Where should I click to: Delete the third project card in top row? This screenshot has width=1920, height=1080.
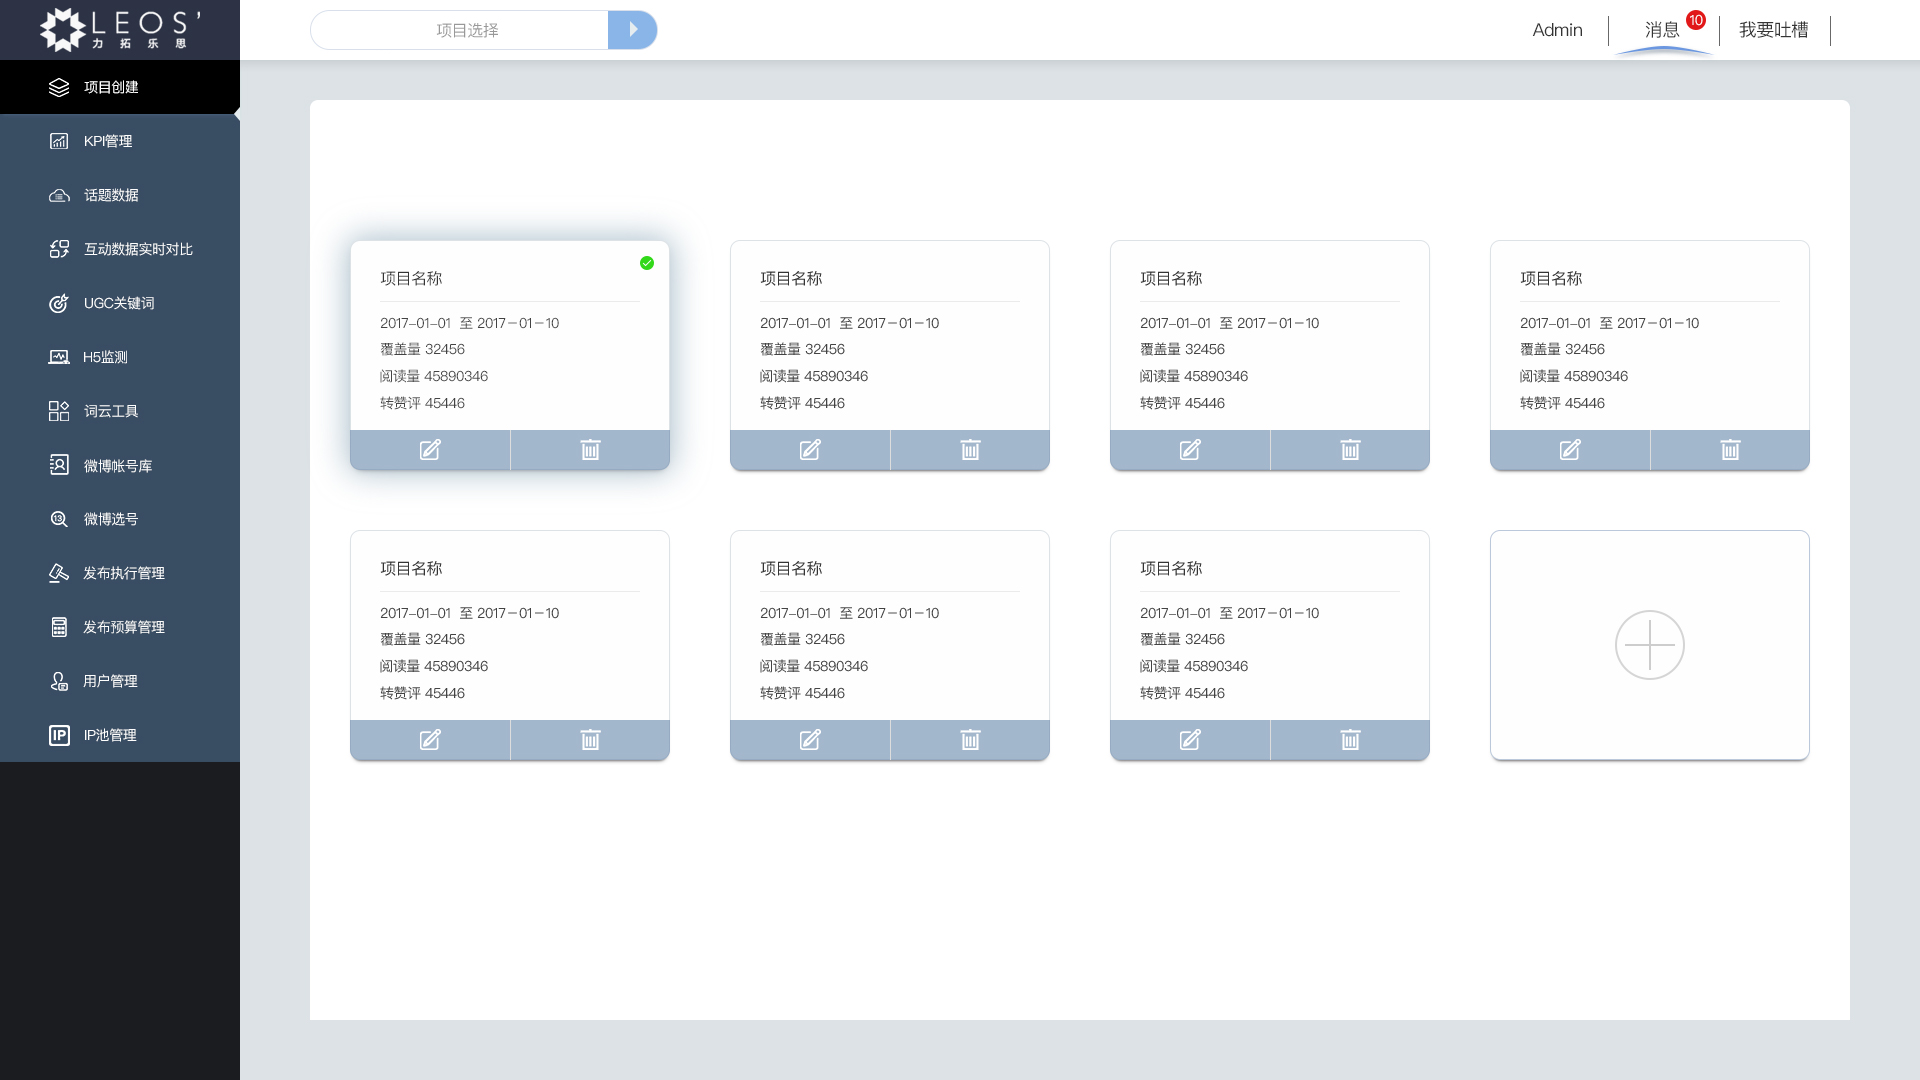(1350, 450)
